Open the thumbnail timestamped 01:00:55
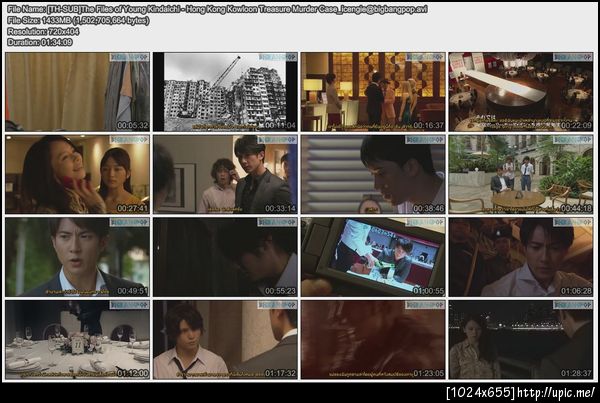 [373, 257]
